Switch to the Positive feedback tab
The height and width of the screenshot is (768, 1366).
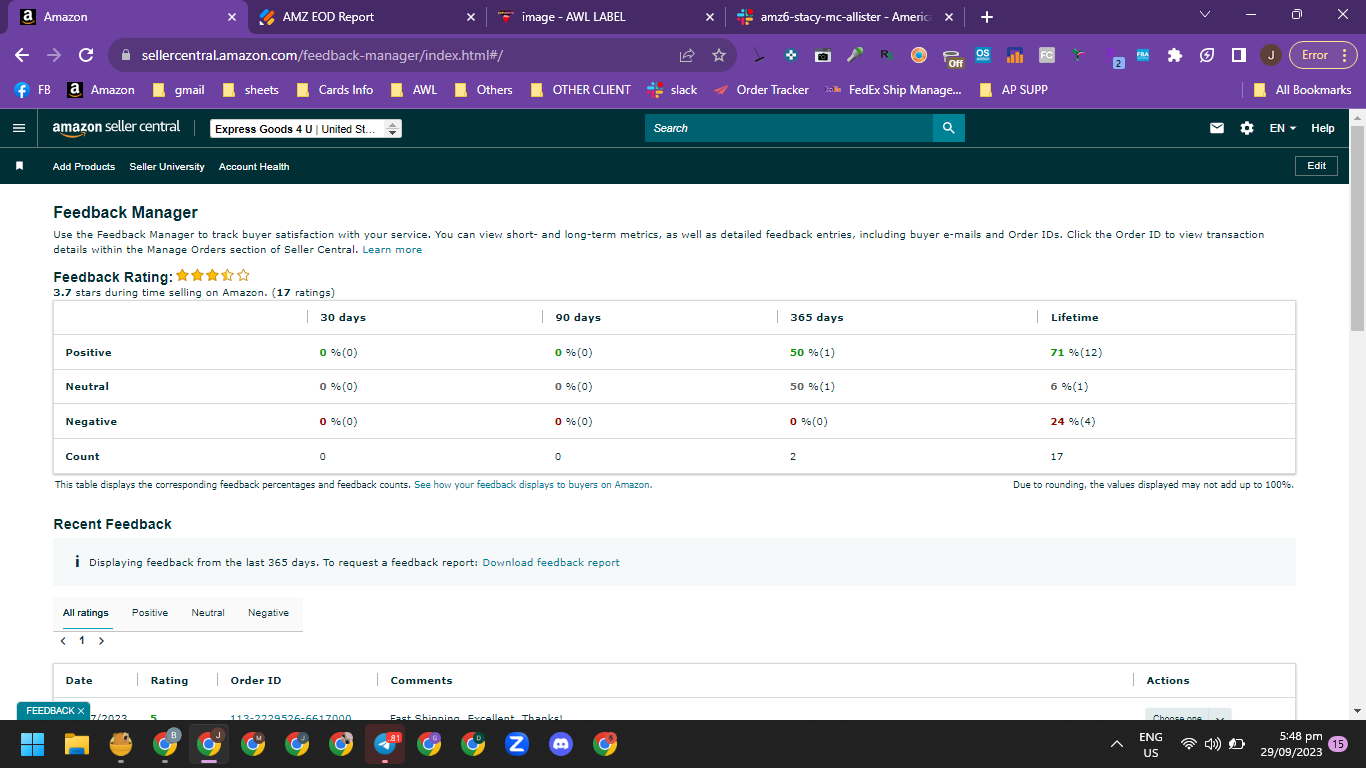click(x=150, y=612)
